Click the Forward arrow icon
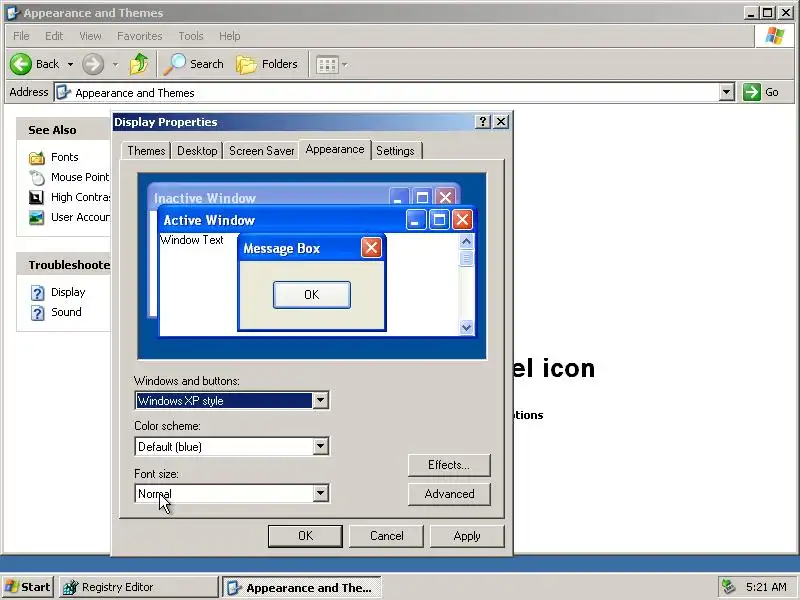Viewport: 800px width, 600px height. (x=93, y=64)
